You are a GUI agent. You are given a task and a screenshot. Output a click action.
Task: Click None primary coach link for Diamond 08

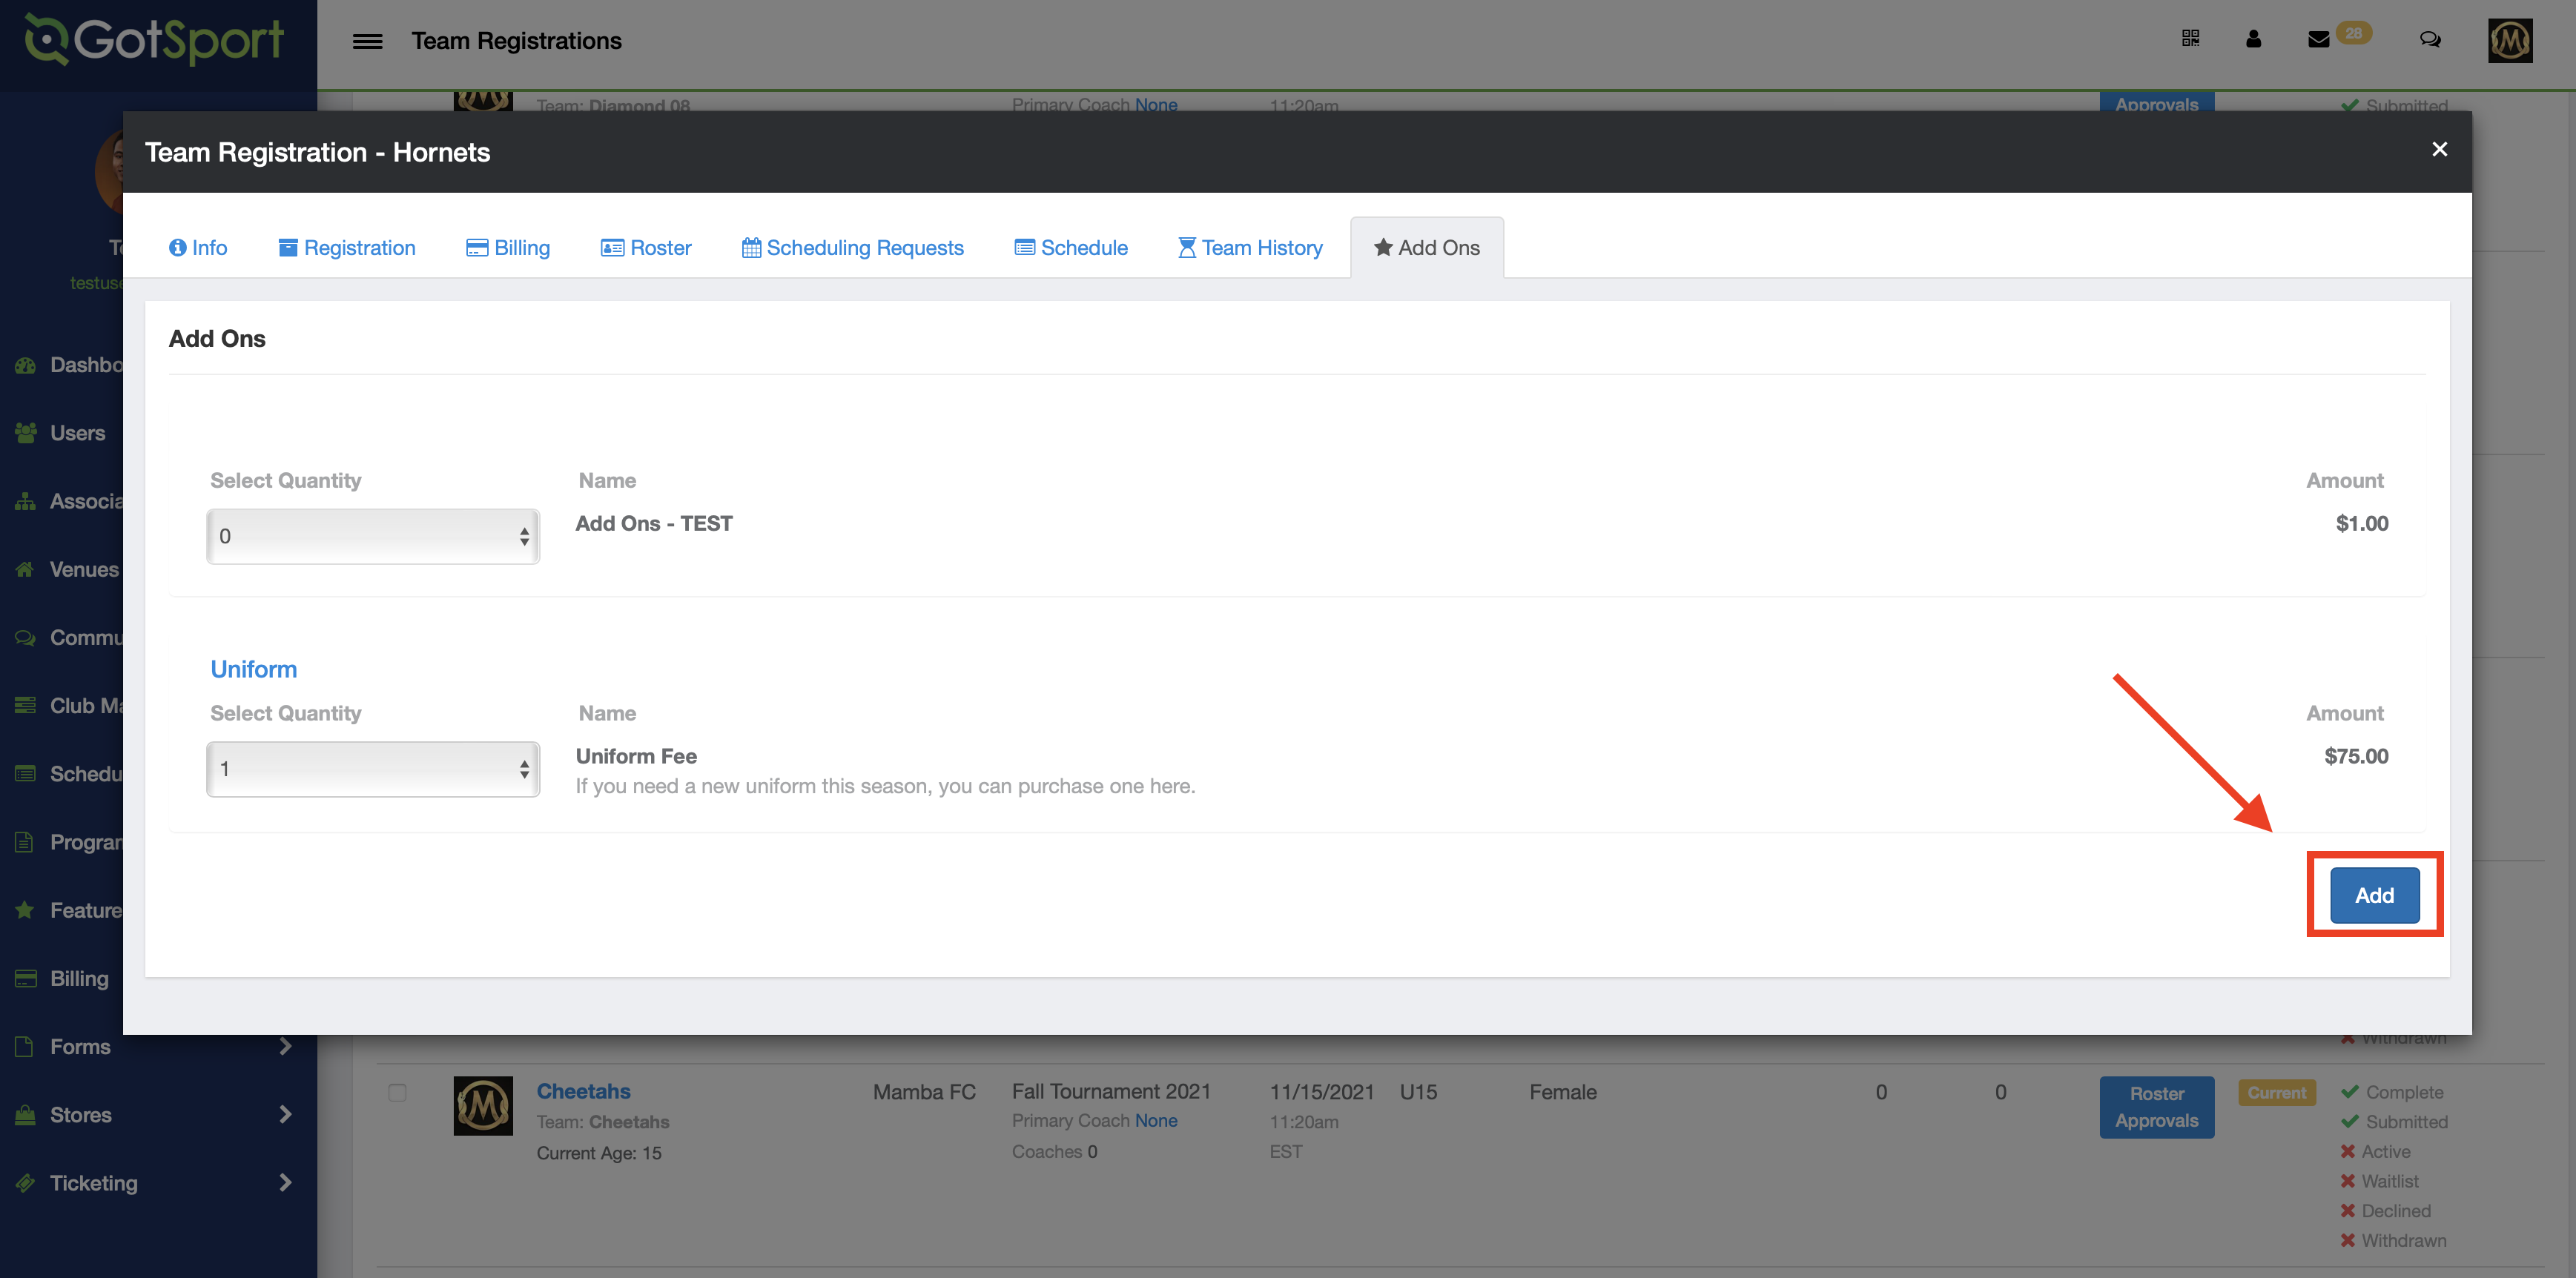pos(1155,104)
